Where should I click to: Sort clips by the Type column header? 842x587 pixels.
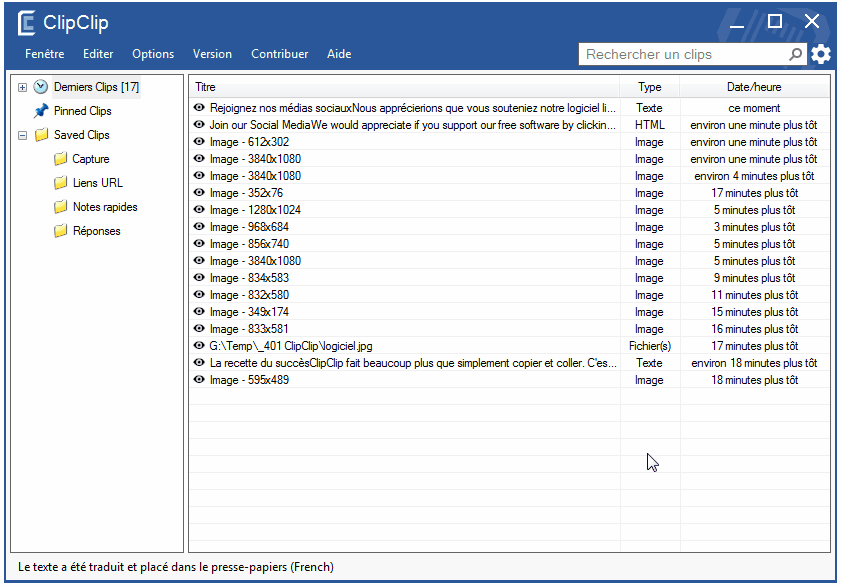click(x=650, y=87)
